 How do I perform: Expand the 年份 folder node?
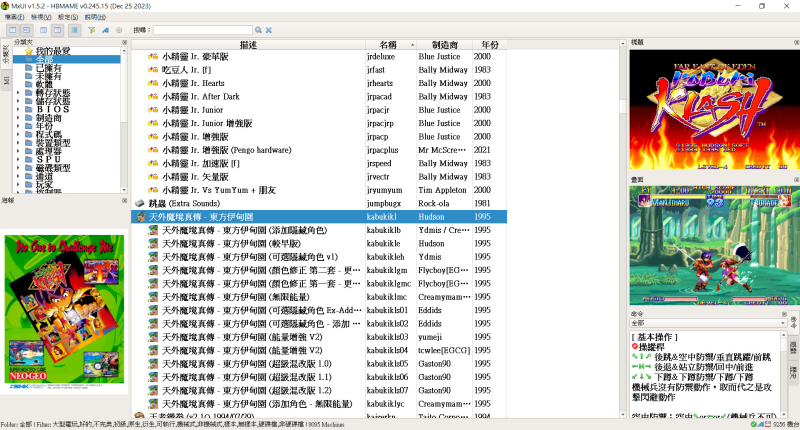click(x=18, y=126)
